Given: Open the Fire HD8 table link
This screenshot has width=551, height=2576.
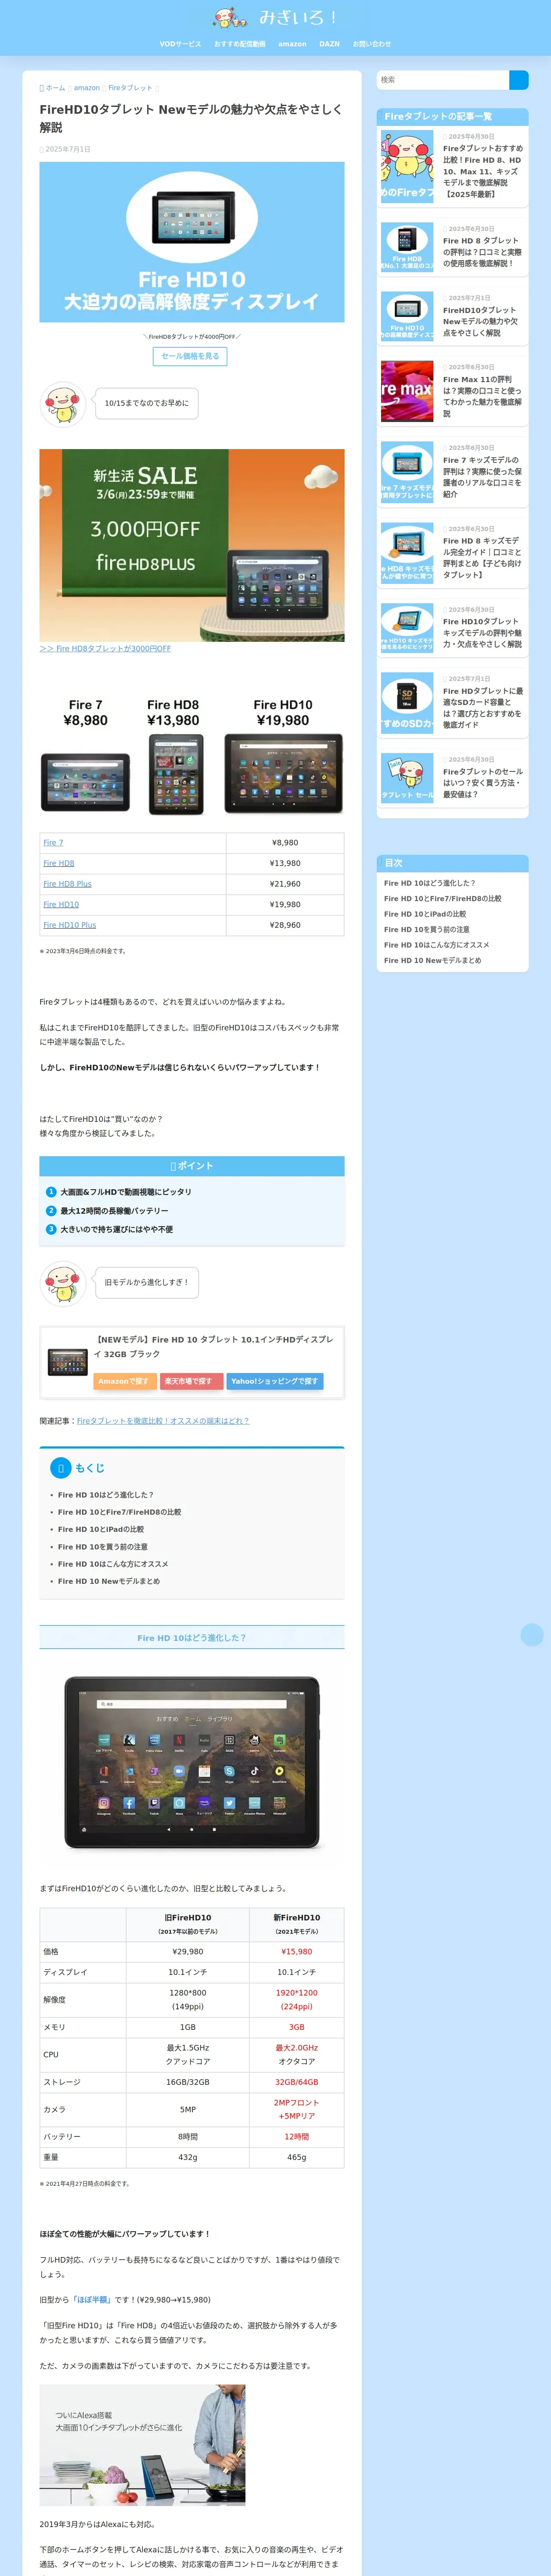Looking at the screenshot, I should point(59,863).
